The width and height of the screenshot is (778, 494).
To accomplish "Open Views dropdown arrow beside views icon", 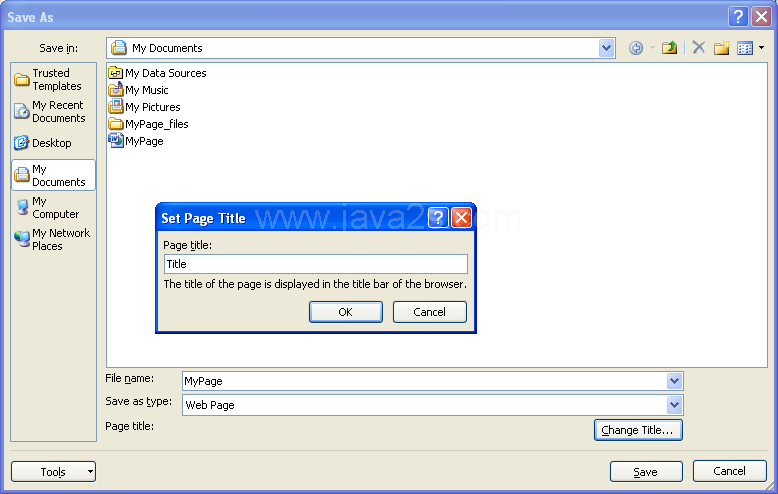I will pos(761,48).
